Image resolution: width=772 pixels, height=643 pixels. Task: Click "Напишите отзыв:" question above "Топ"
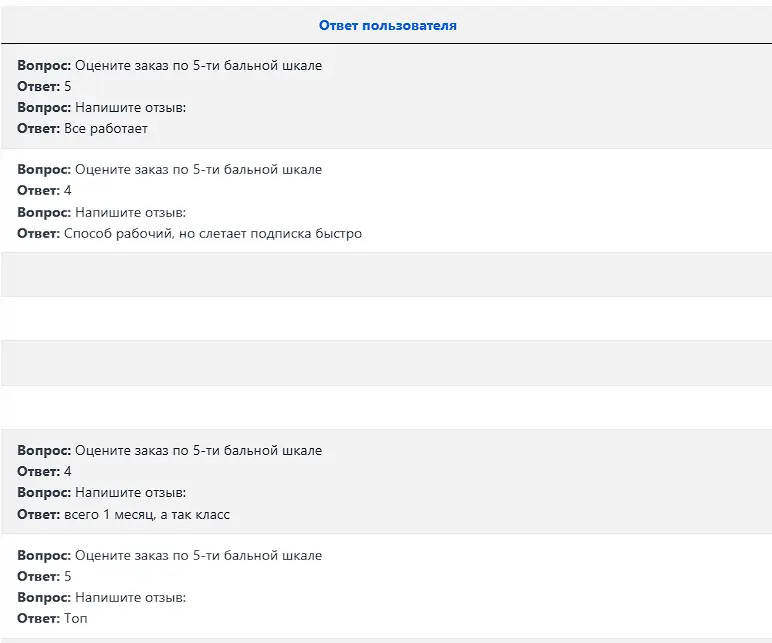pos(130,597)
